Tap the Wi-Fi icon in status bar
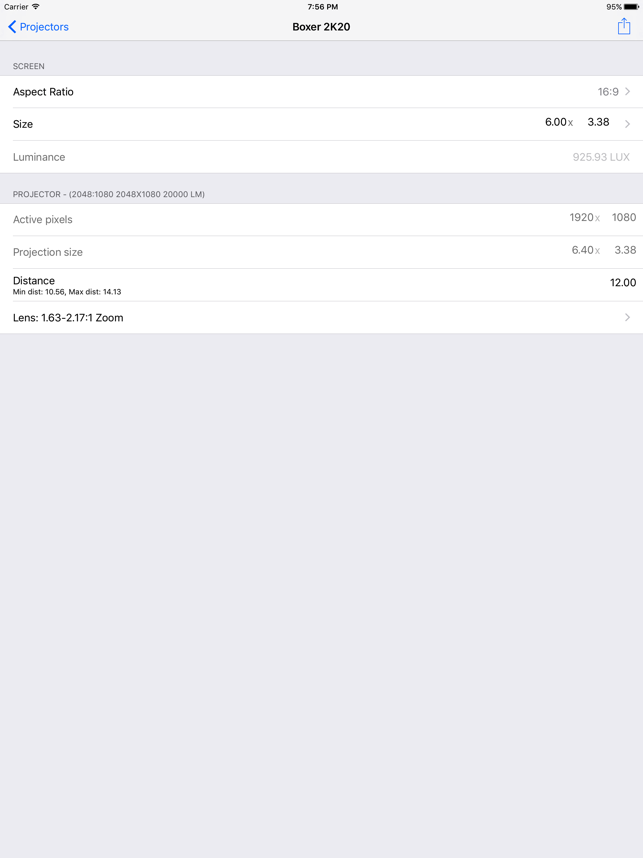 point(36,7)
